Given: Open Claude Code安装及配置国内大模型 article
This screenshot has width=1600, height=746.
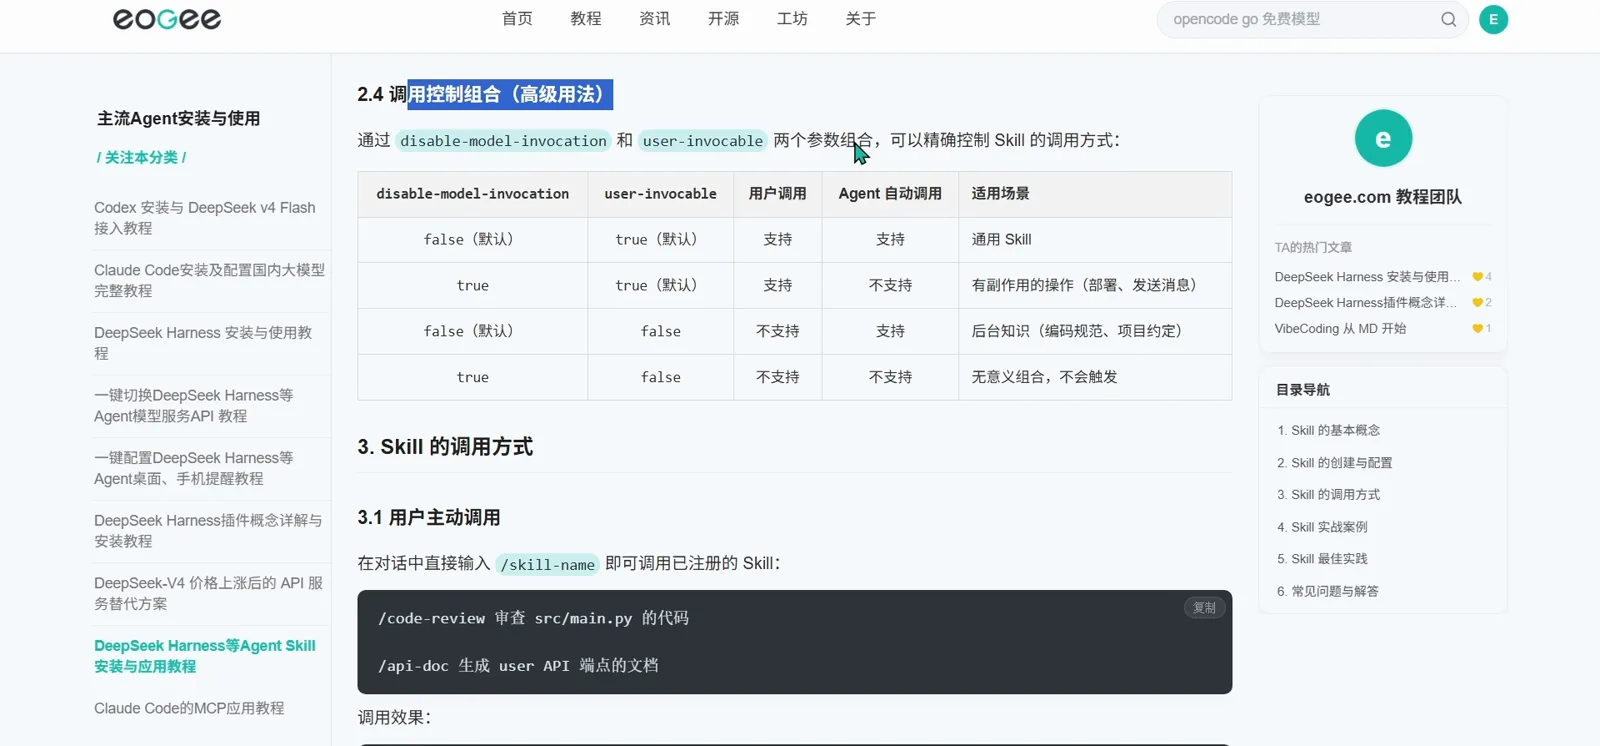Looking at the screenshot, I should click(209, 280).
